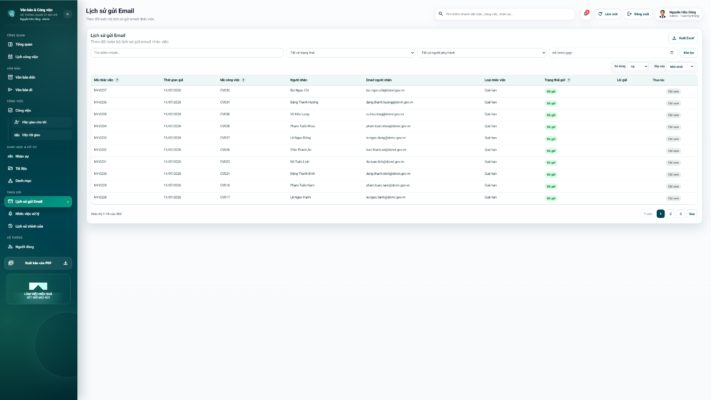Click the sort icon next to Mã nhắc việc
This screenshot has width=711, height=400.
click(117, 80)
